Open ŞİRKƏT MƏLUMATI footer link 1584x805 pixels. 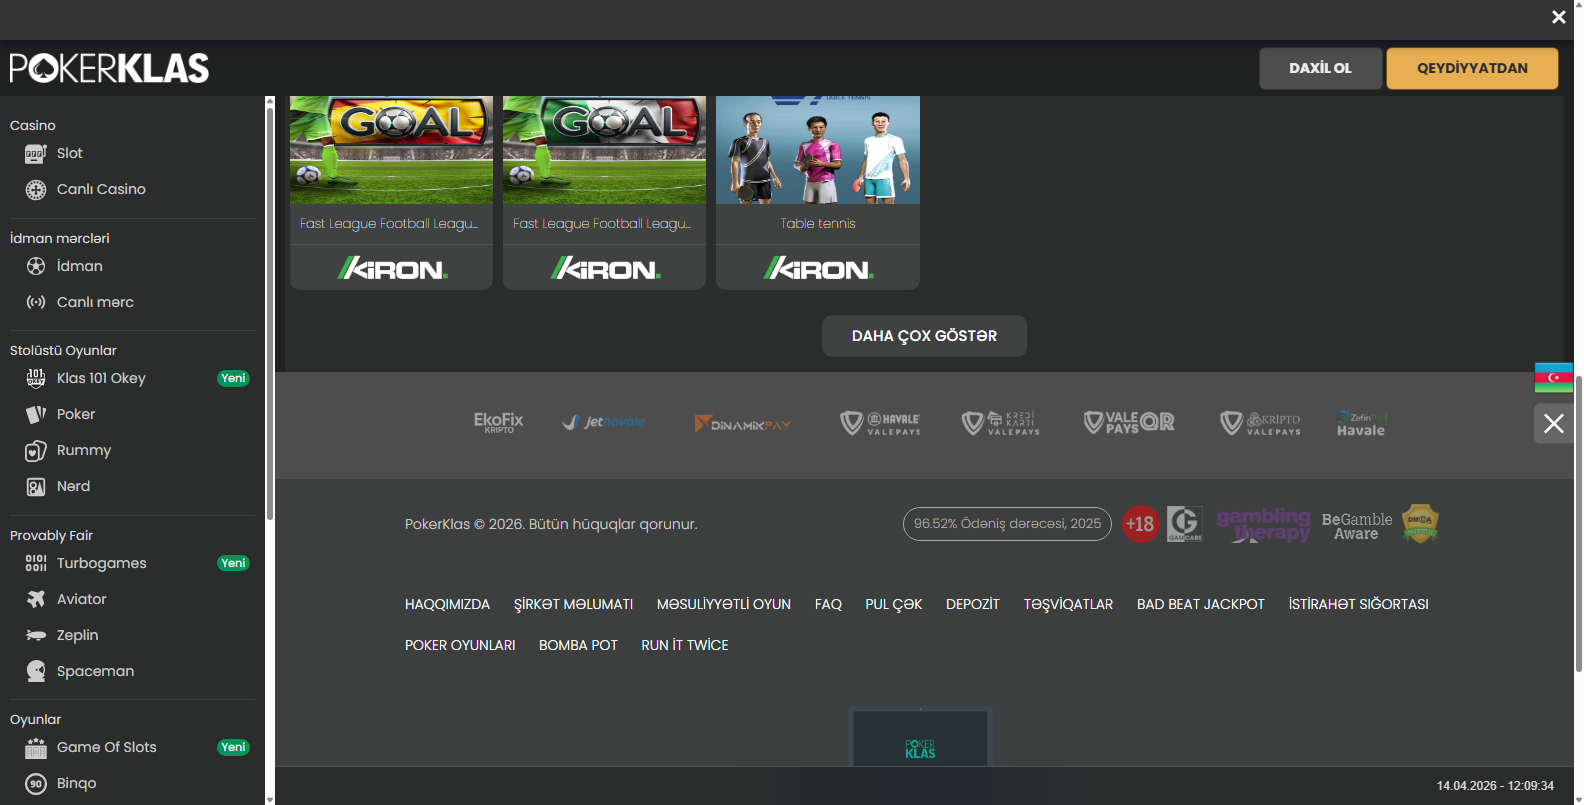(x=573, y=604)
